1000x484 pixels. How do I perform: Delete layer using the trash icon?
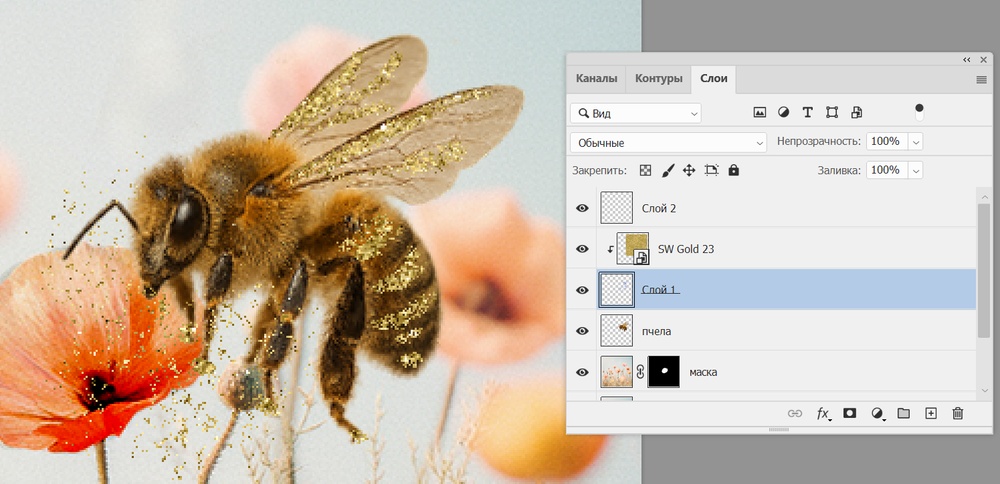point(957,413)
